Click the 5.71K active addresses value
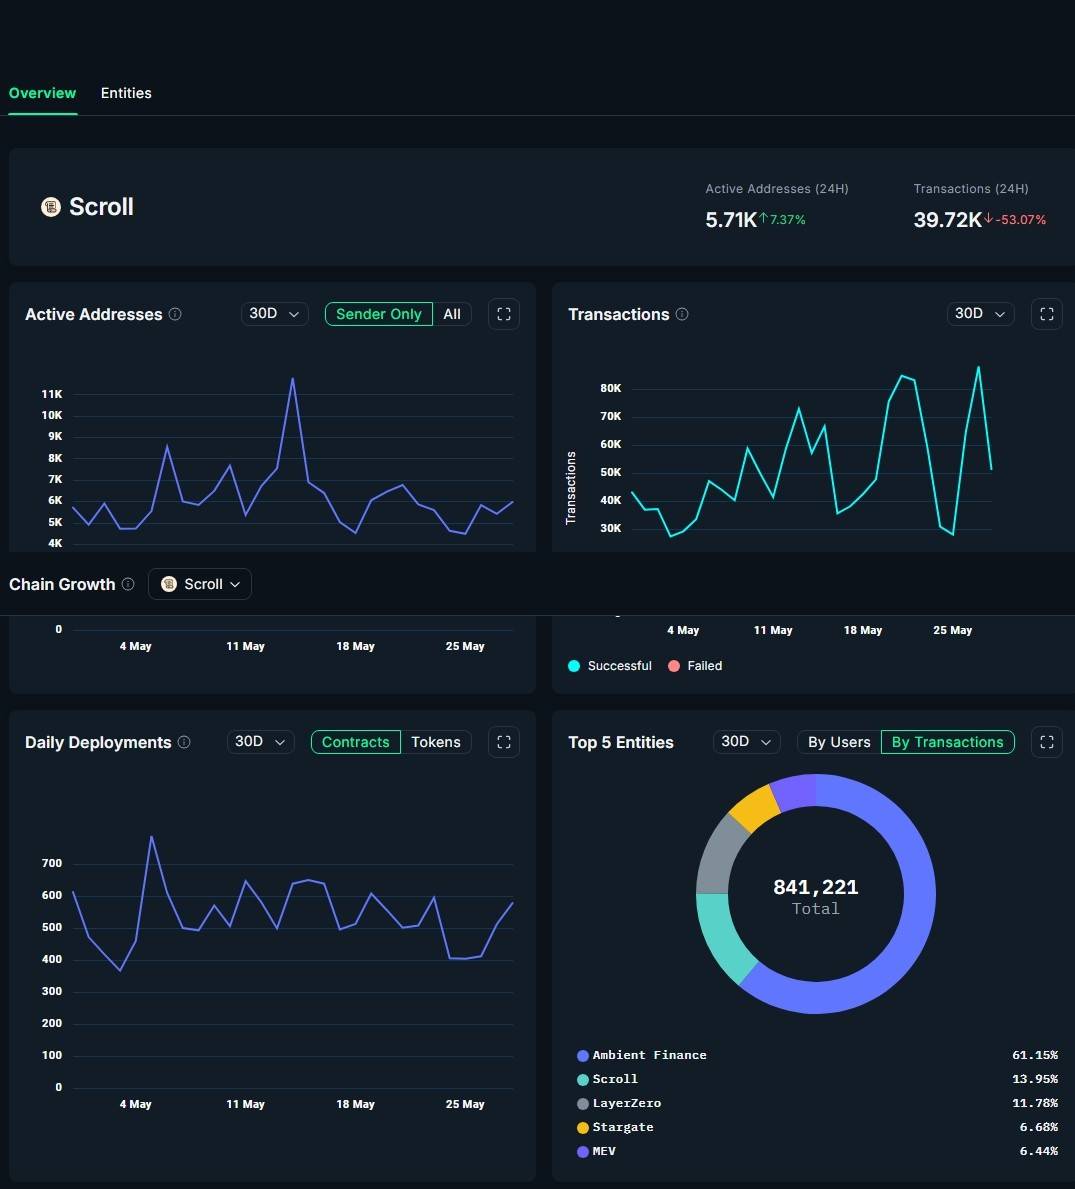 click(731, 220)
